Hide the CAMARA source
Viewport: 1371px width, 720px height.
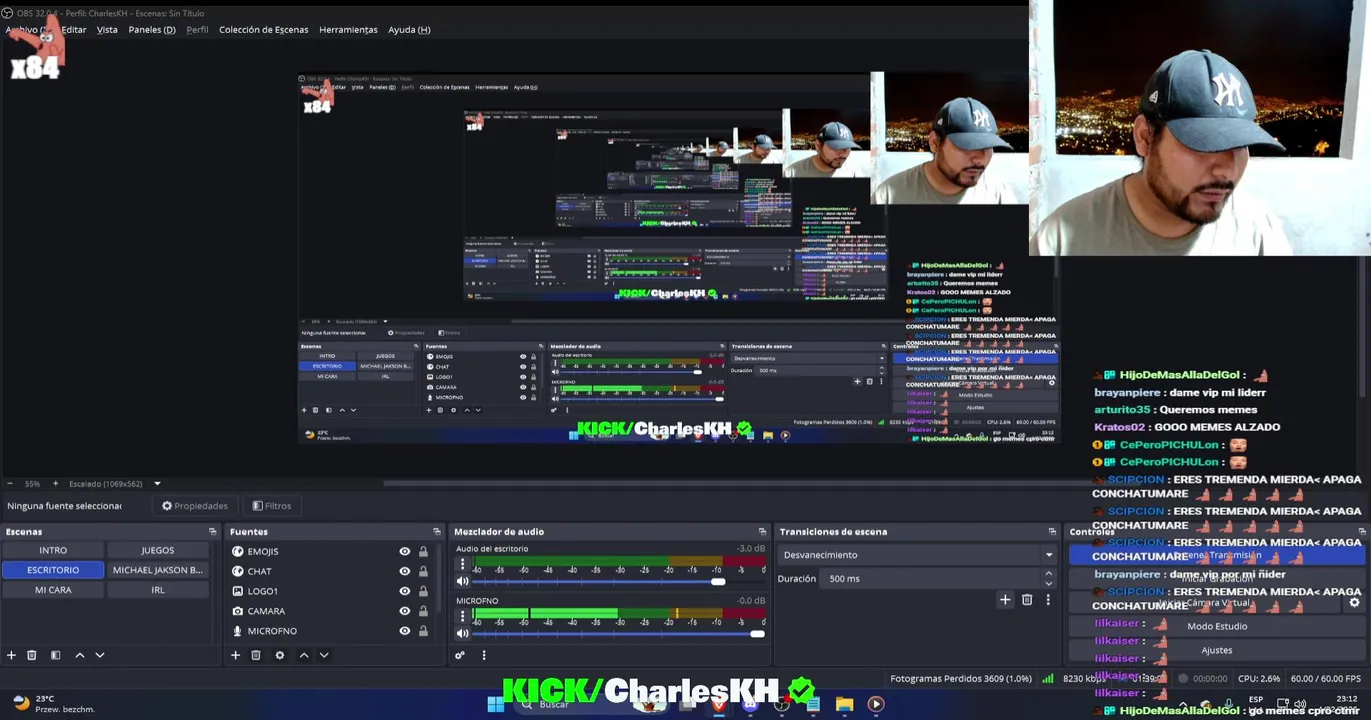point(405,611)
